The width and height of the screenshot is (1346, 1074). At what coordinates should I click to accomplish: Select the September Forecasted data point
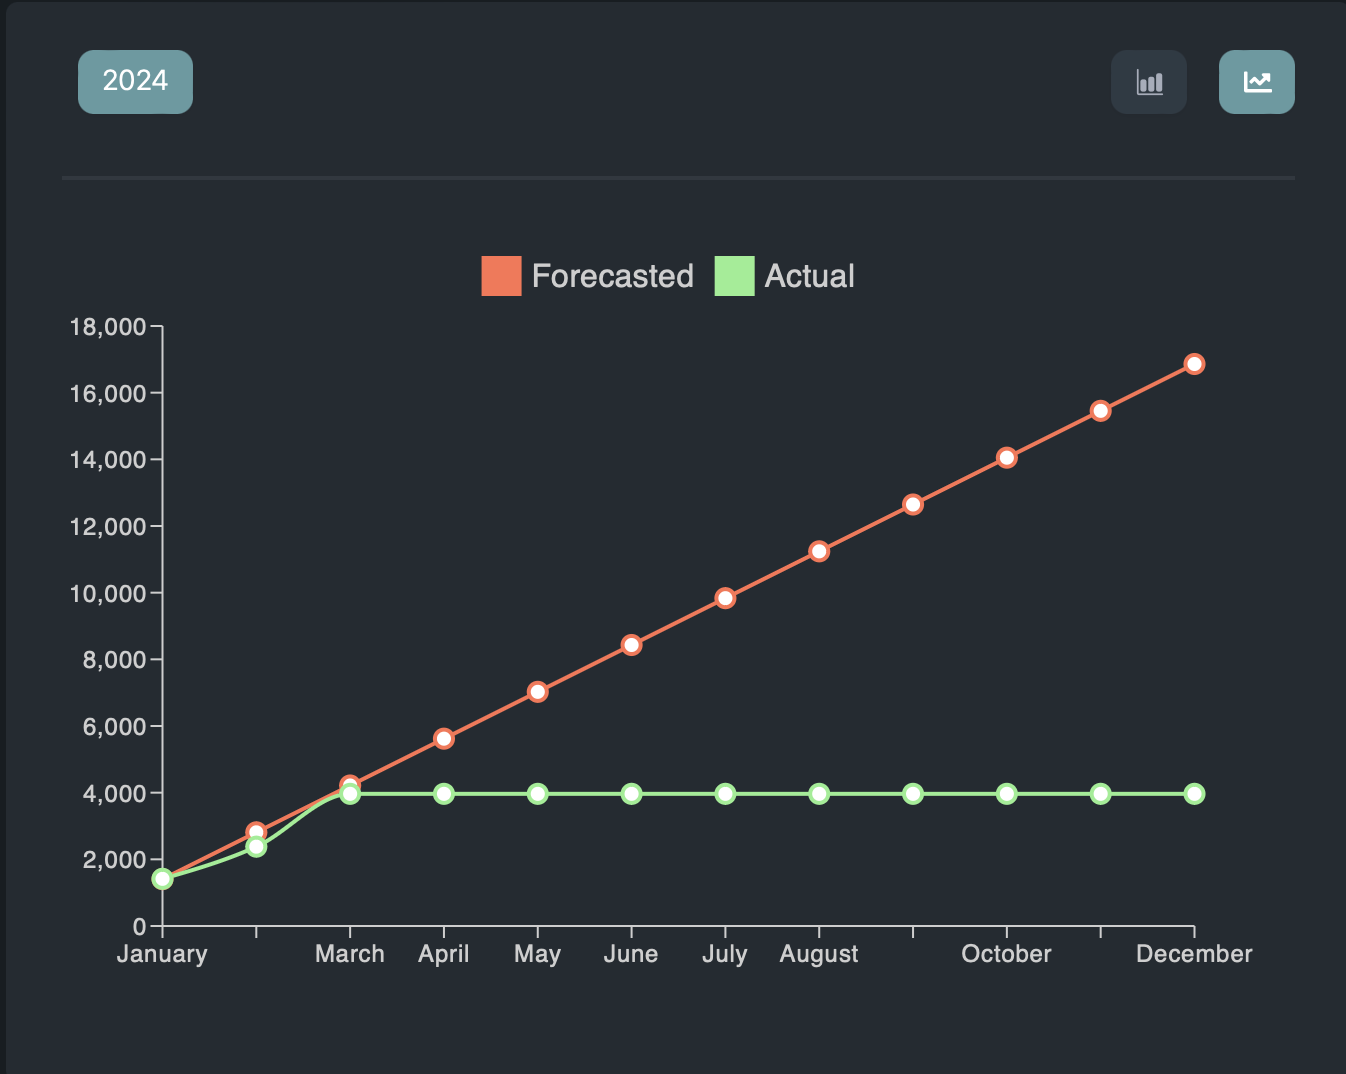pos(913,504)
